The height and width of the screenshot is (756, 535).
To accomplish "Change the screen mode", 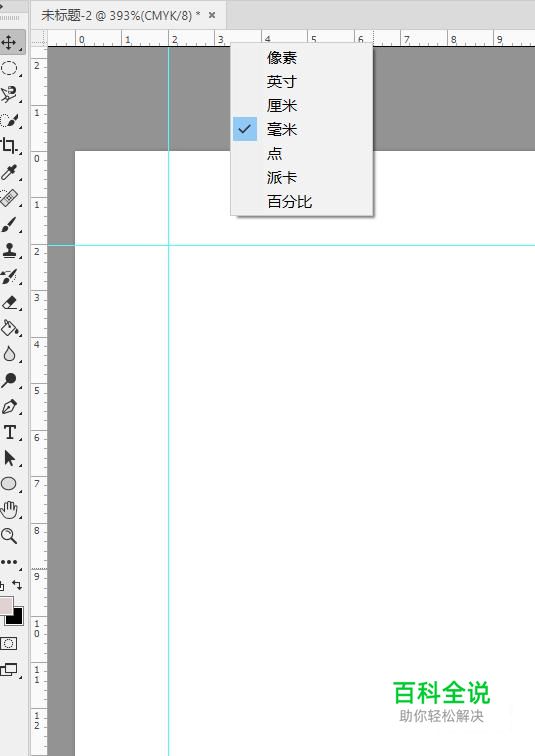I will 9,669.
